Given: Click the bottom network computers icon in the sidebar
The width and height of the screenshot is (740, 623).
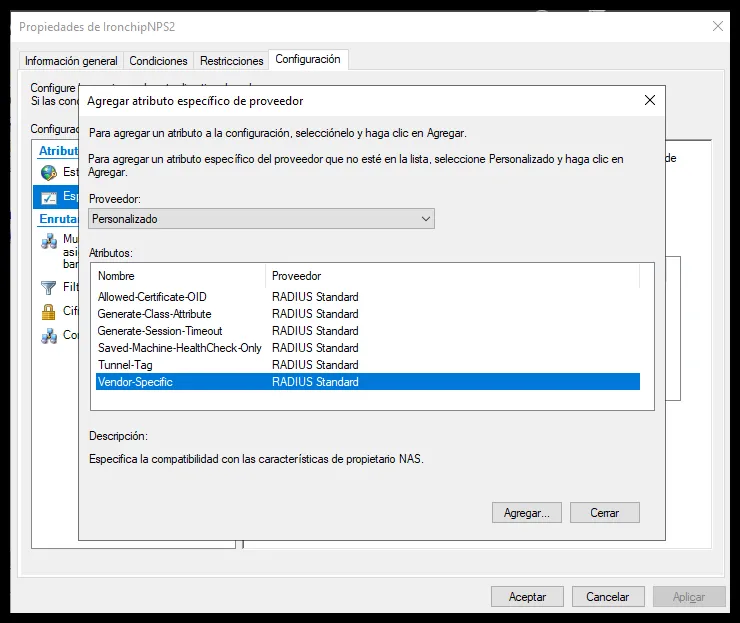Looking at the screenshot, I should 49,336.
